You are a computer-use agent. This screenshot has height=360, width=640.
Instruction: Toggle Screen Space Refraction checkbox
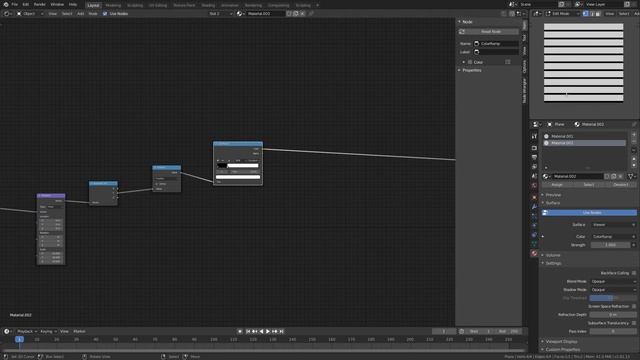[634, 307]
